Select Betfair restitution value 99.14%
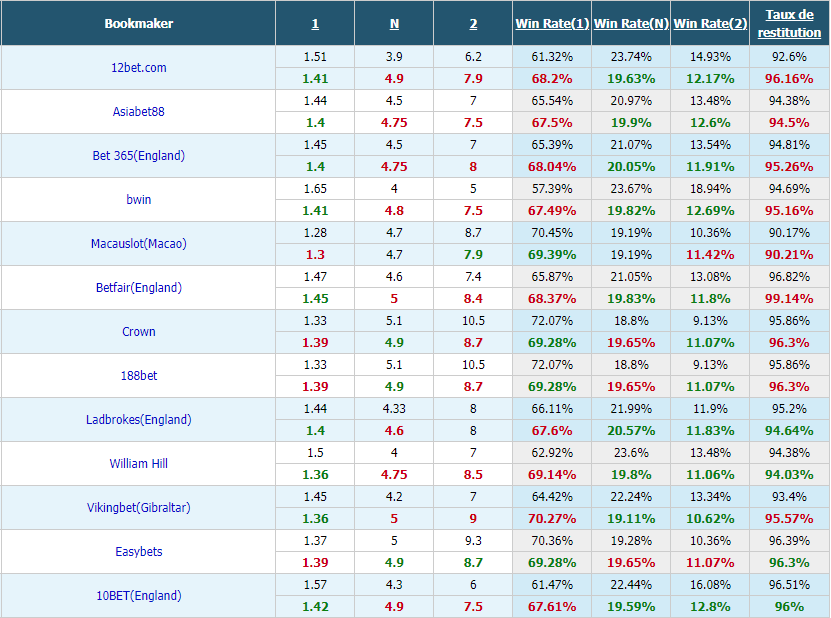 789,299
